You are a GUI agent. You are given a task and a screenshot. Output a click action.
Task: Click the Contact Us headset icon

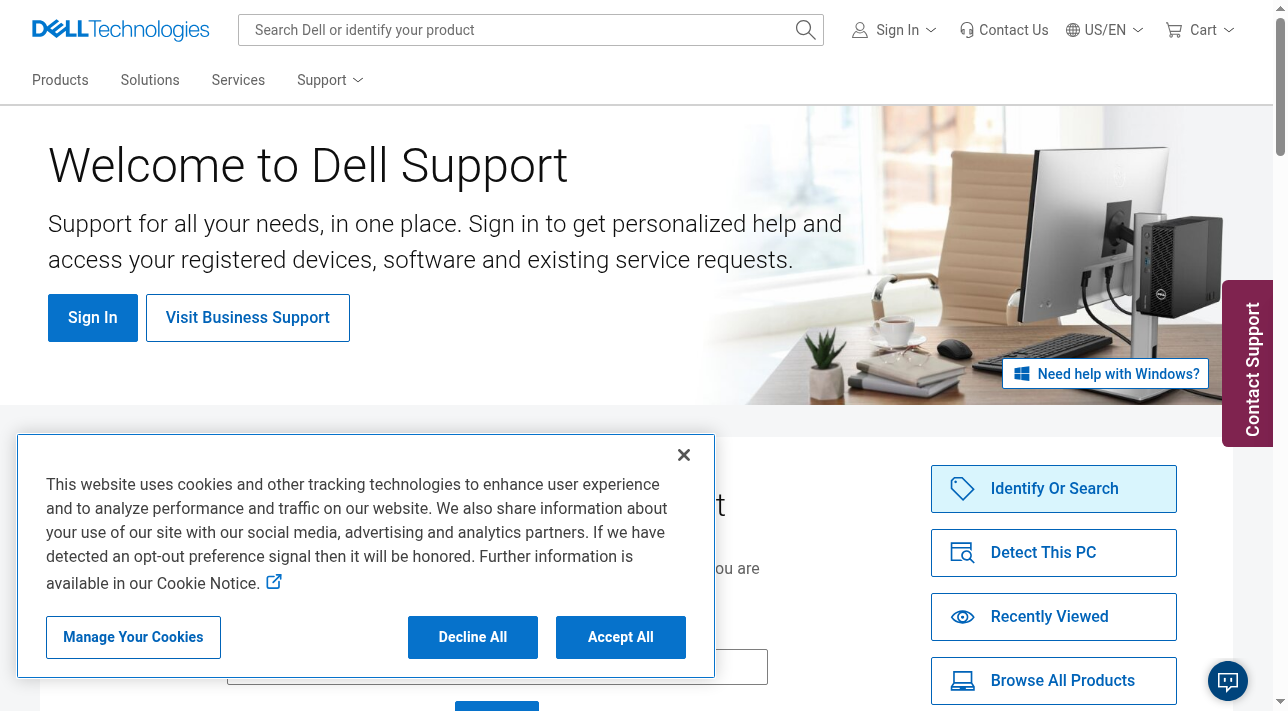click(x=966, y=30)
